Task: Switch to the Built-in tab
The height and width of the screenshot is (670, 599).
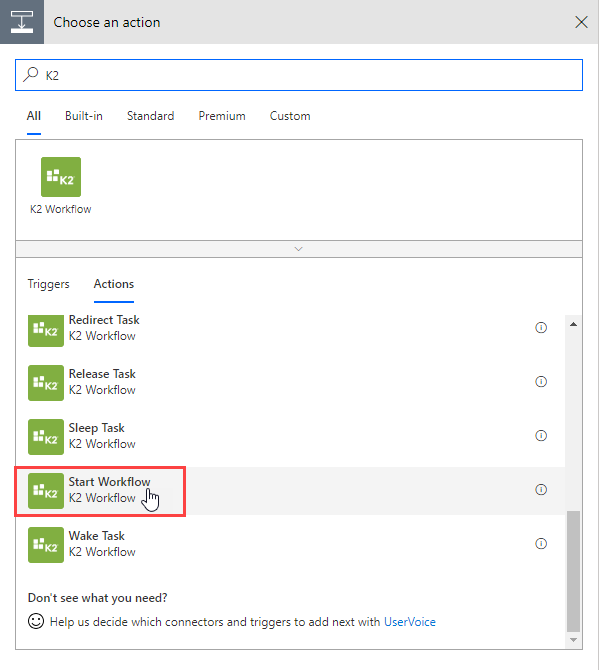Action: (x=84, y=116)
